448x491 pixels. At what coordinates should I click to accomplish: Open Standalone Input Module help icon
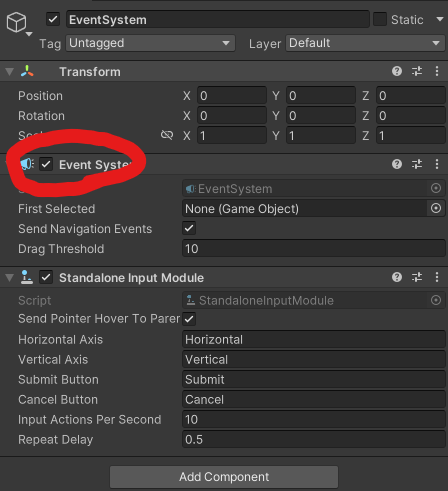[x=397, y=277]
